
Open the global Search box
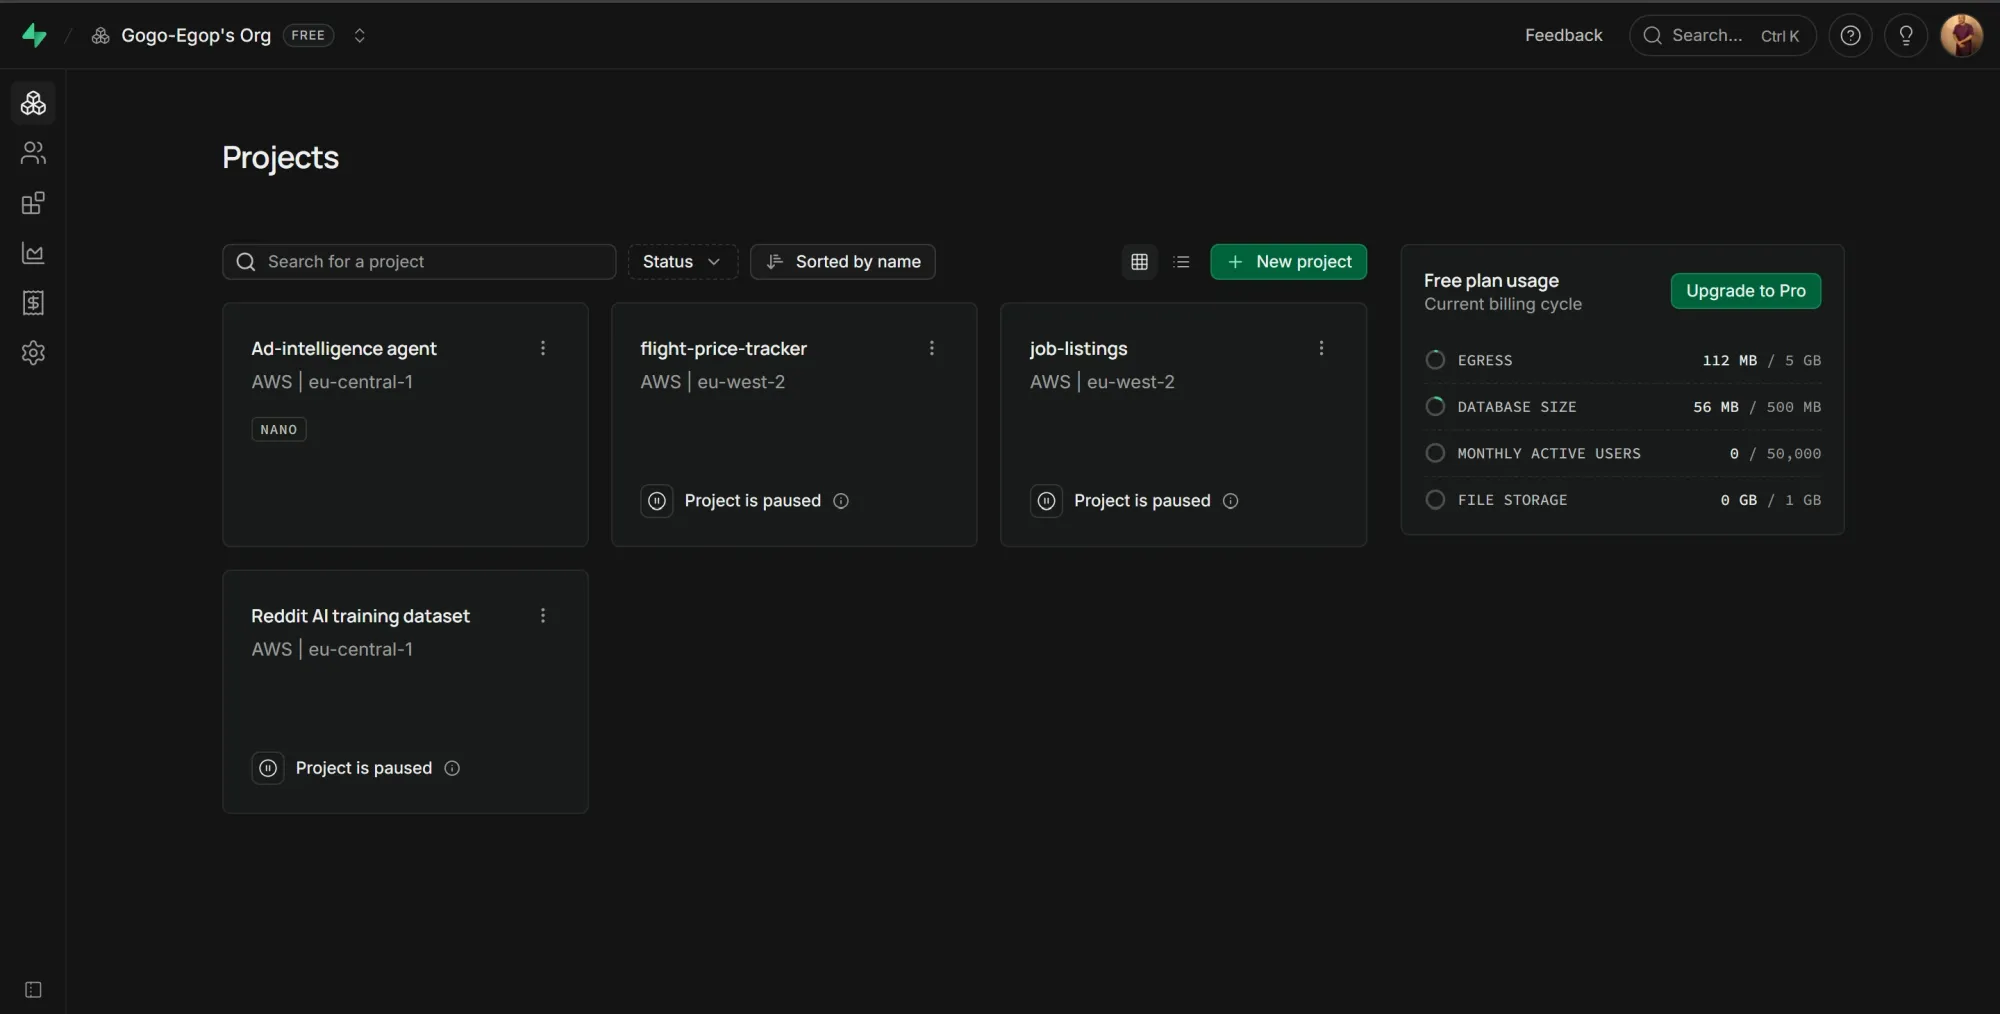coord(1722,36)
